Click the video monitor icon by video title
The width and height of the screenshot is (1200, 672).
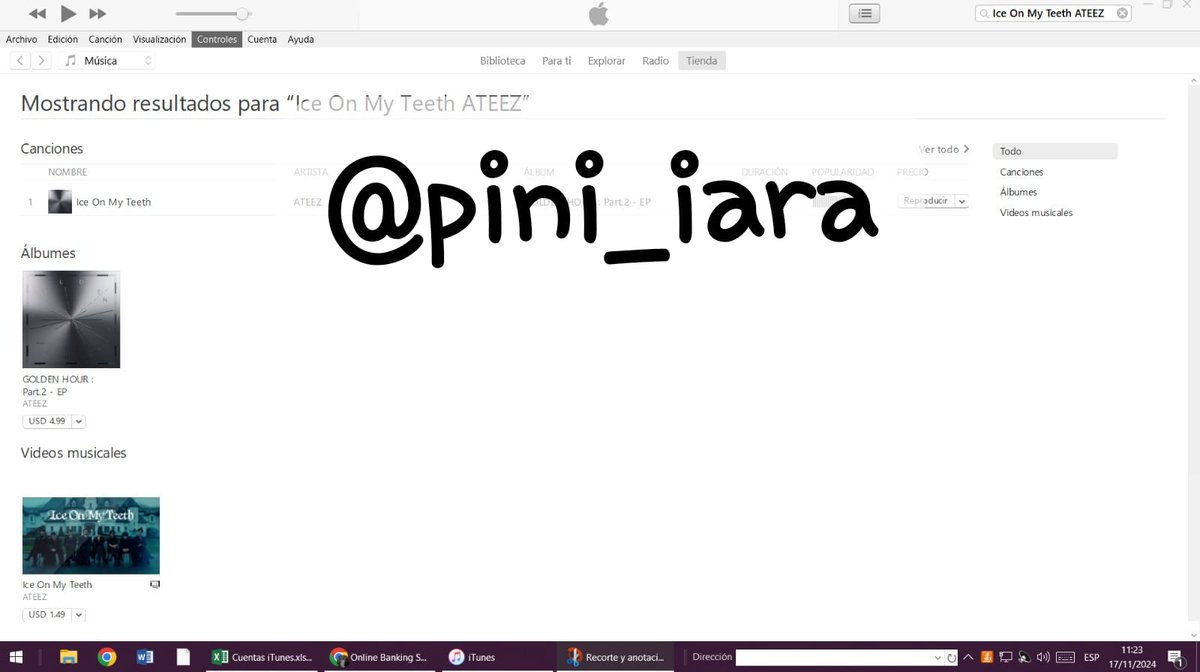[155, 584]
